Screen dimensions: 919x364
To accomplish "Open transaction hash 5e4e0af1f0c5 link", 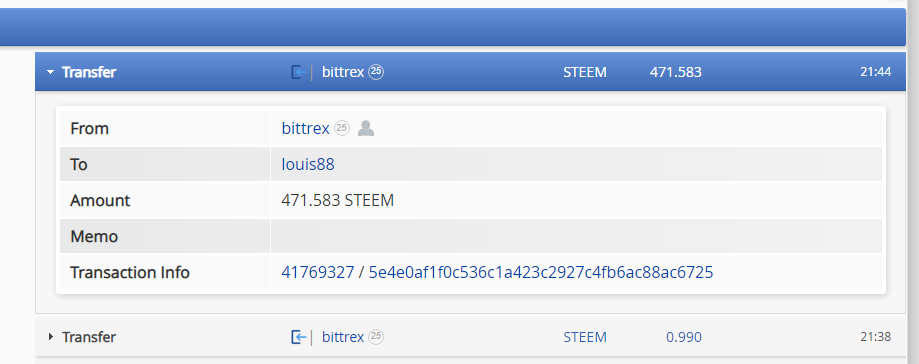I will [x=540, y=273].
